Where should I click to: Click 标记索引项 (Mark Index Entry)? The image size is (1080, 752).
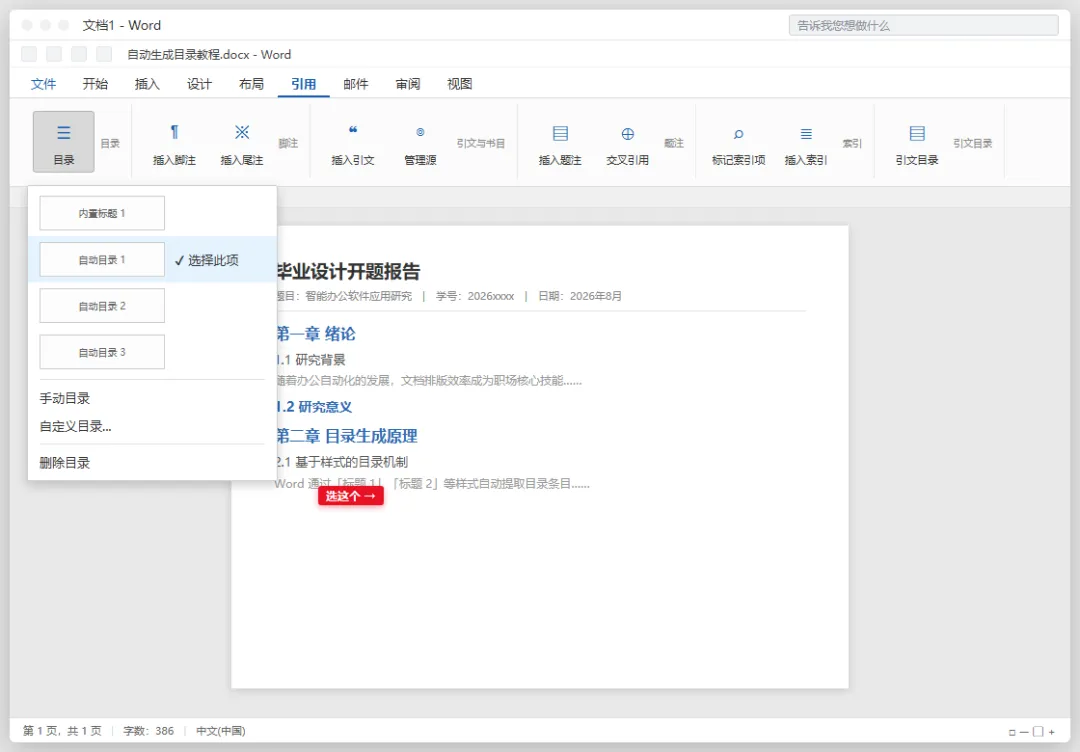point(738,145)
